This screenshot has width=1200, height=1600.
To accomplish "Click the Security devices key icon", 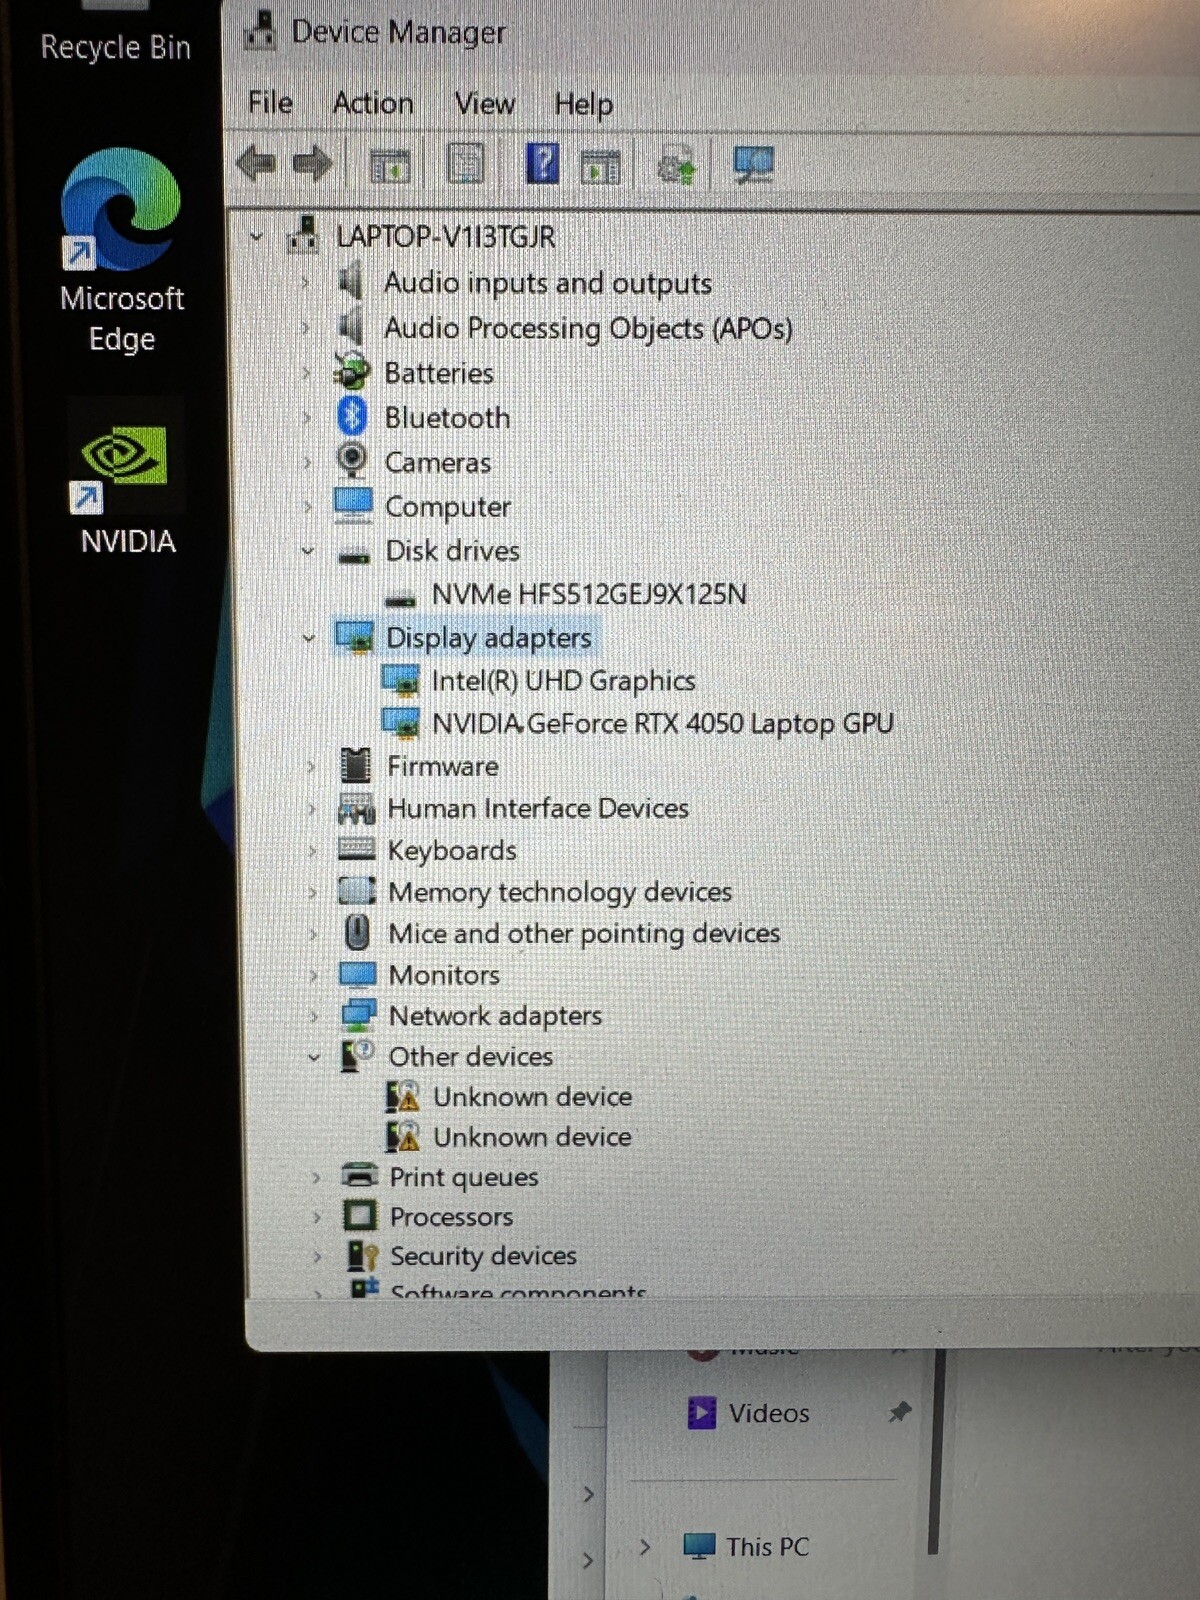I will (x=362, y=1255).
